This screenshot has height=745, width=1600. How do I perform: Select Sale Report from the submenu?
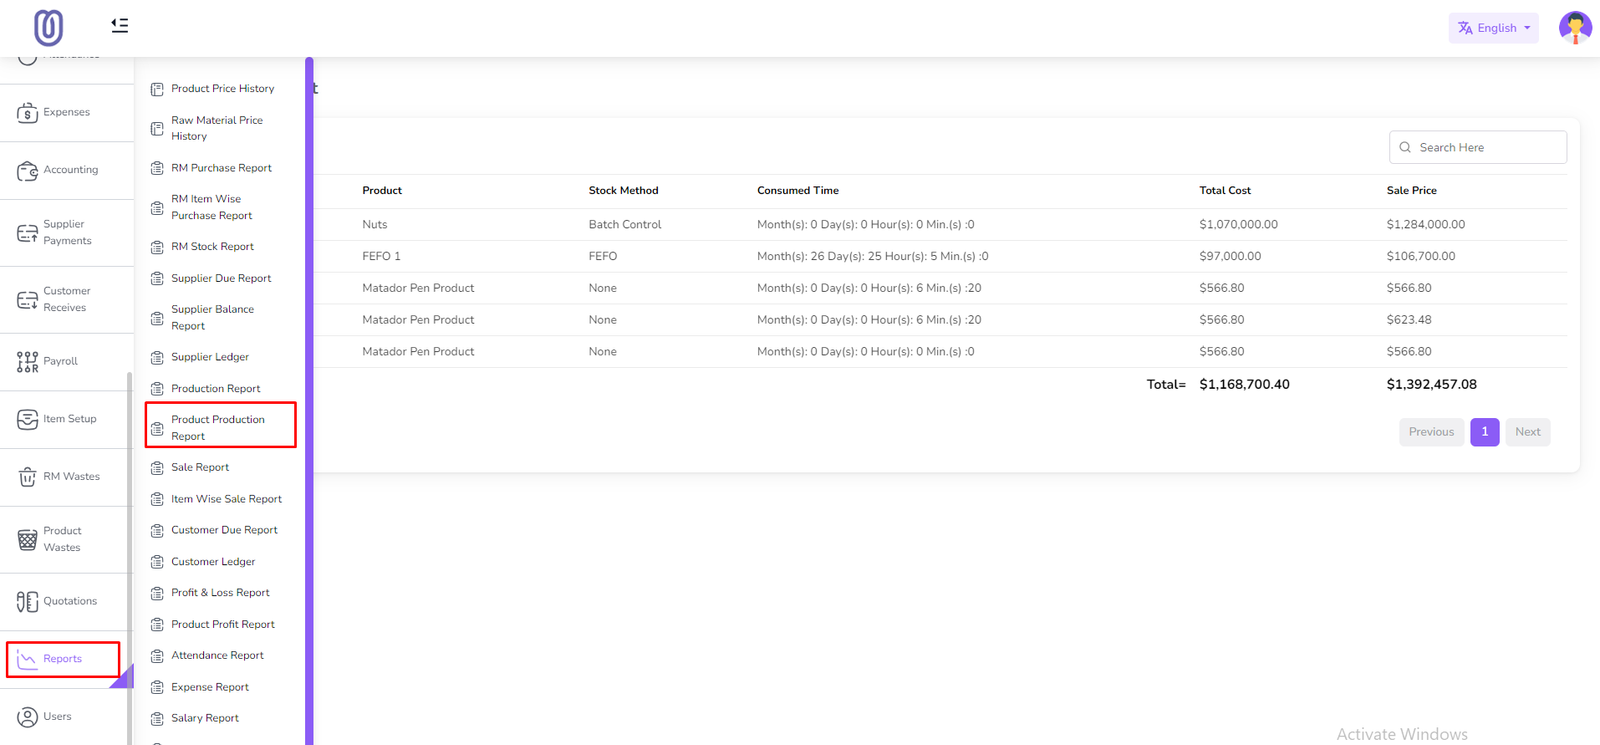200,467
